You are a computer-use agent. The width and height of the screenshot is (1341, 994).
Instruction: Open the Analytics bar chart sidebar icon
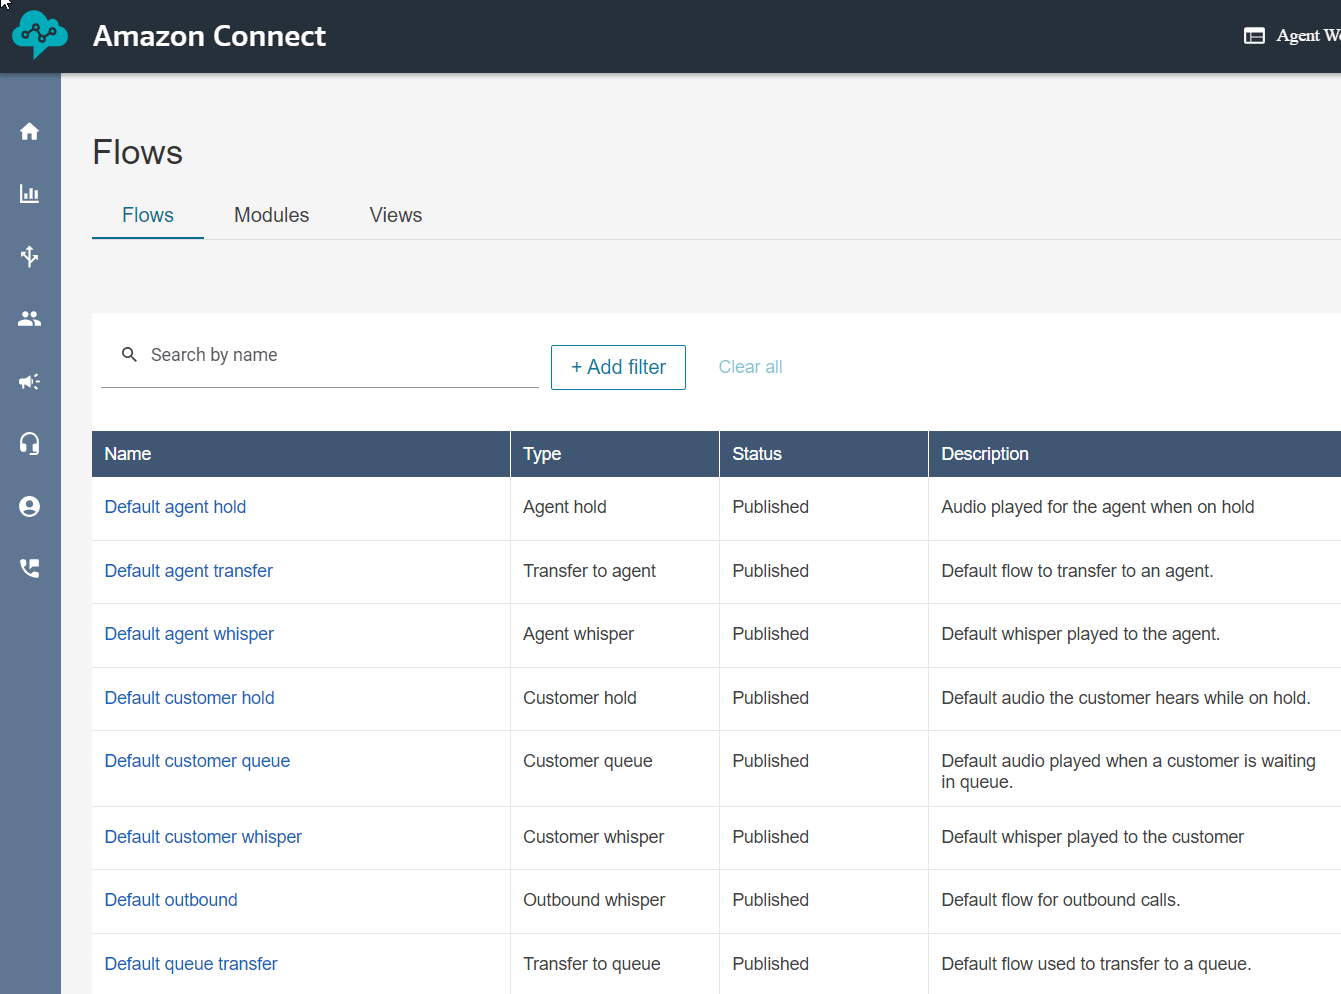[x=30, y=194]
